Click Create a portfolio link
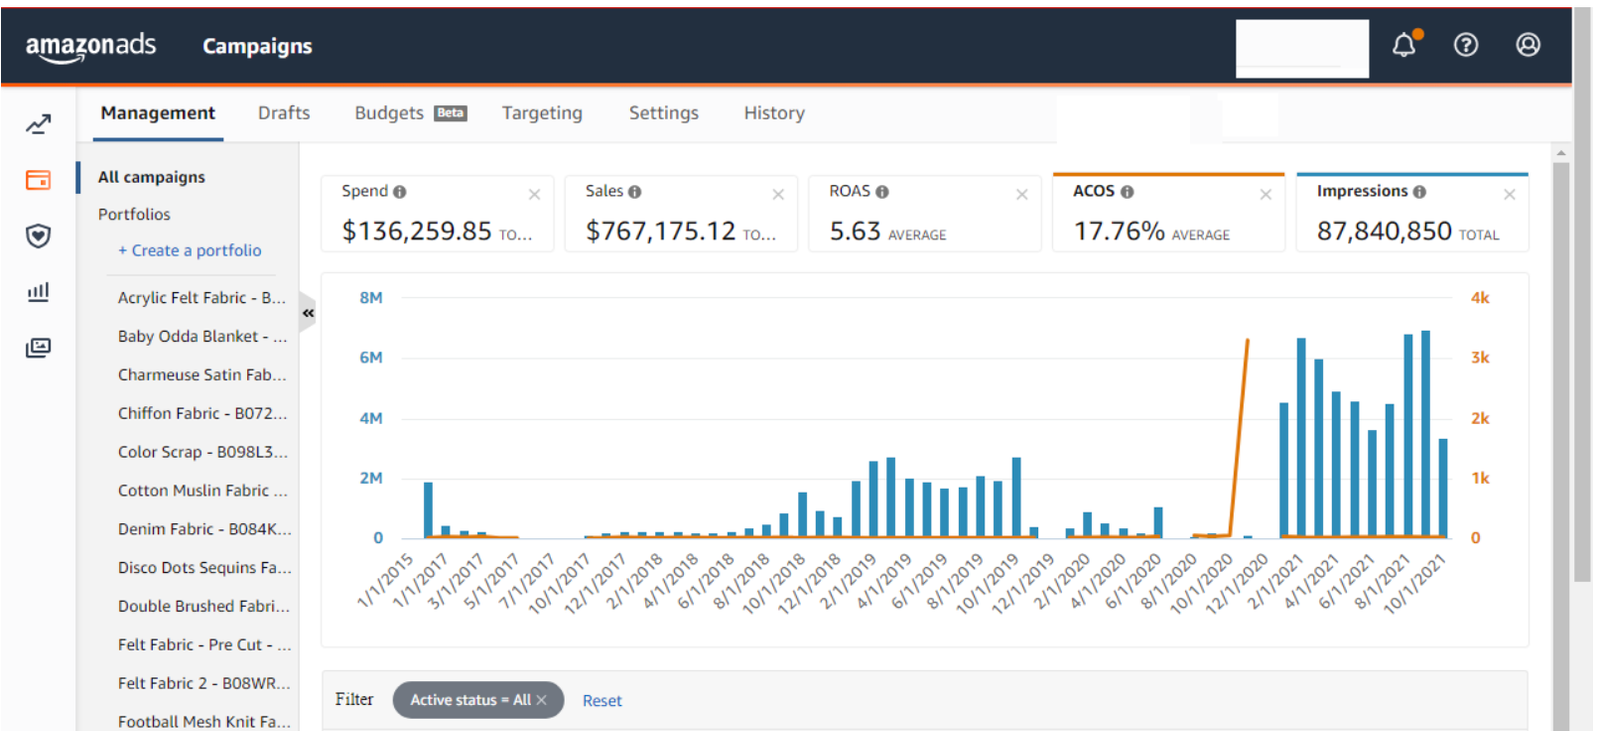Screen dimensions: 1600x731 [x=190, y=251]
